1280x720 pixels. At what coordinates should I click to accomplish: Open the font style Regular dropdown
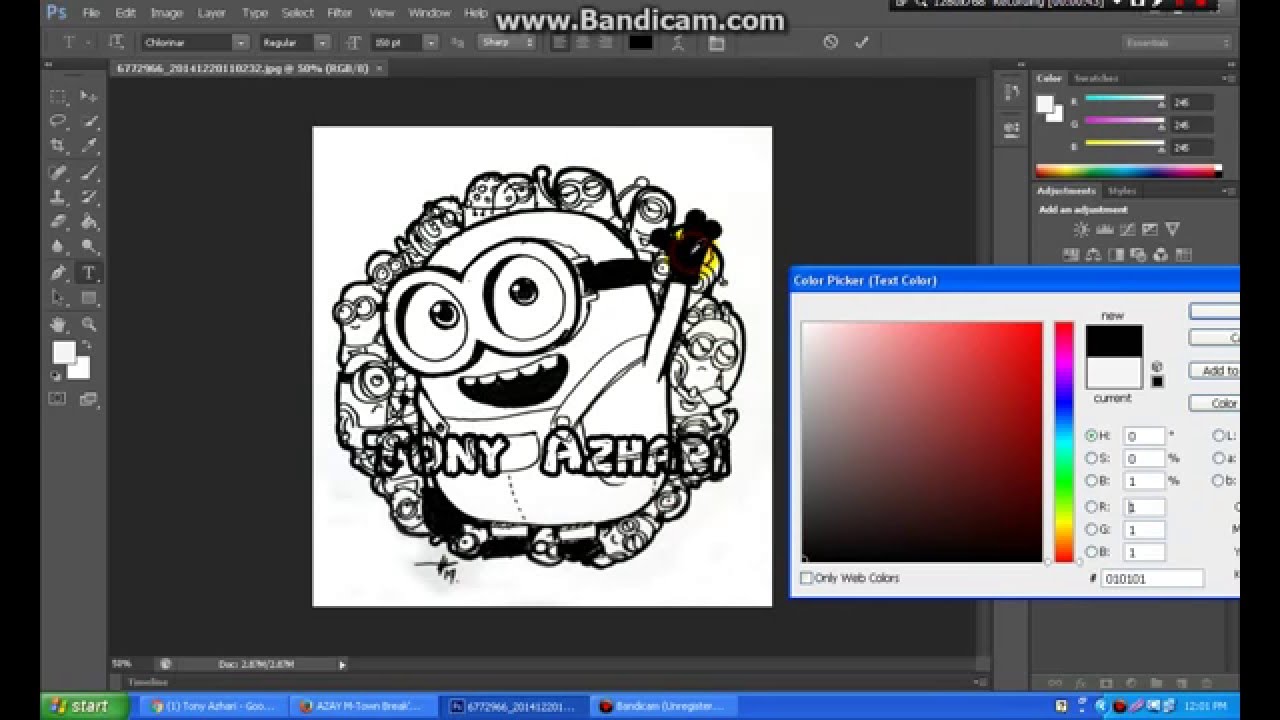click(x=322, y=42)
